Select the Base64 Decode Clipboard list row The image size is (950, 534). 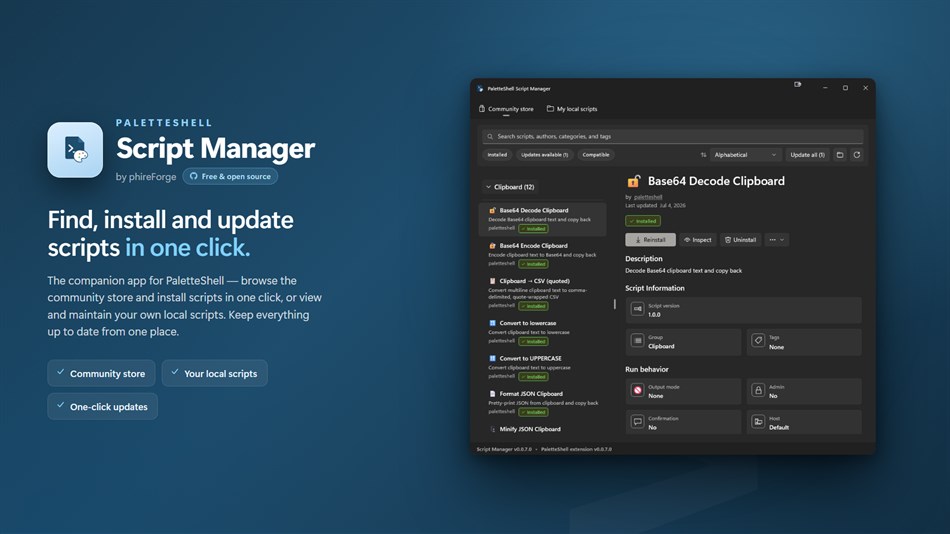(542, 219)
